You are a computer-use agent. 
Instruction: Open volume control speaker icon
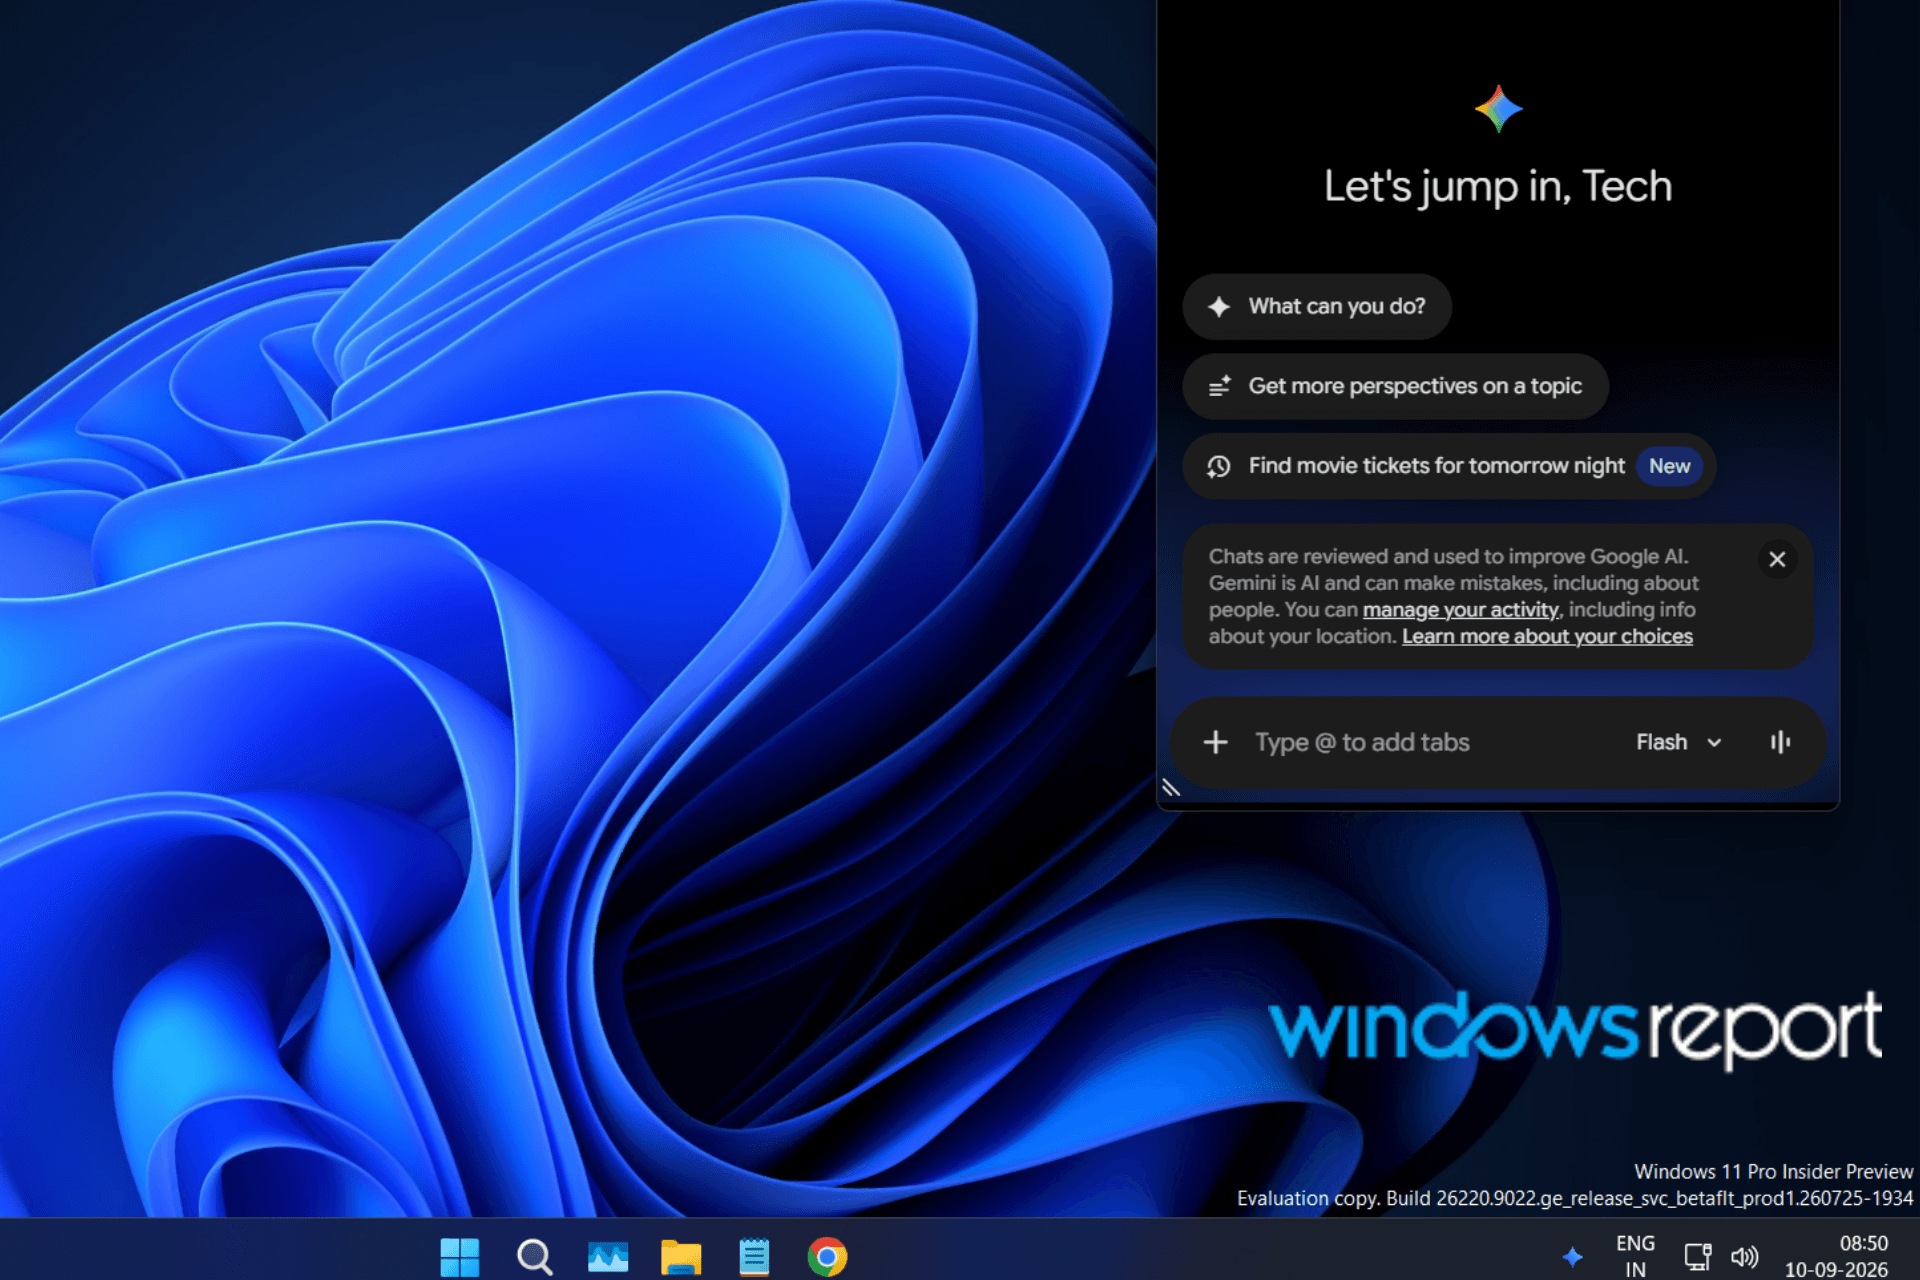pos(1744,1257)
